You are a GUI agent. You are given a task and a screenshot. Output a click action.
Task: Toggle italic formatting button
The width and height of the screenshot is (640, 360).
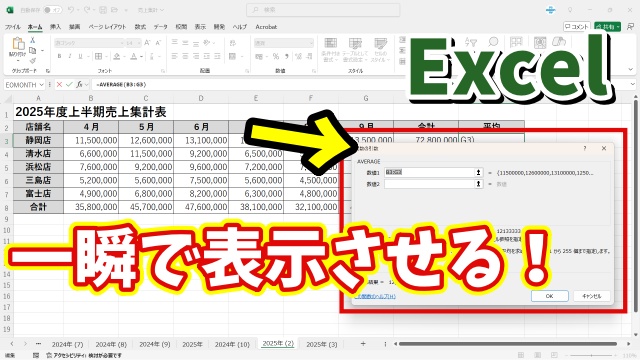tap(70, 56)
